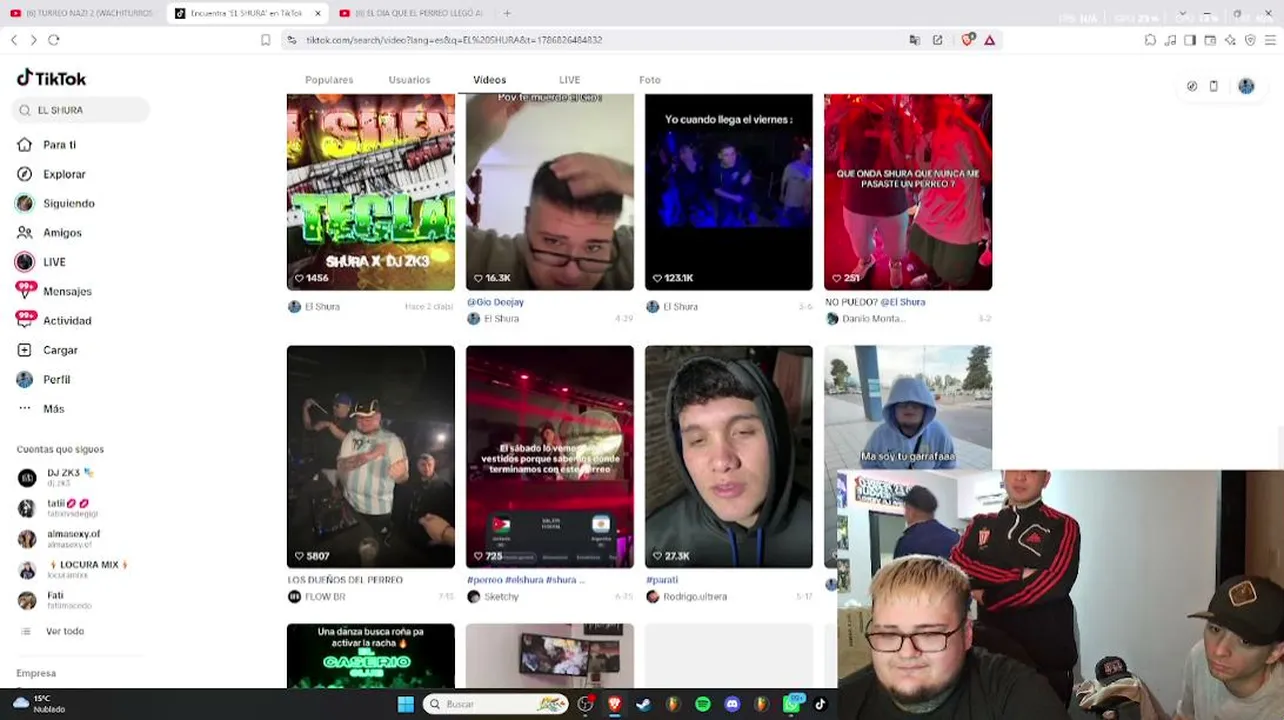
Task: Open the LOCURA MIX followed account
Action: [74, 569]
